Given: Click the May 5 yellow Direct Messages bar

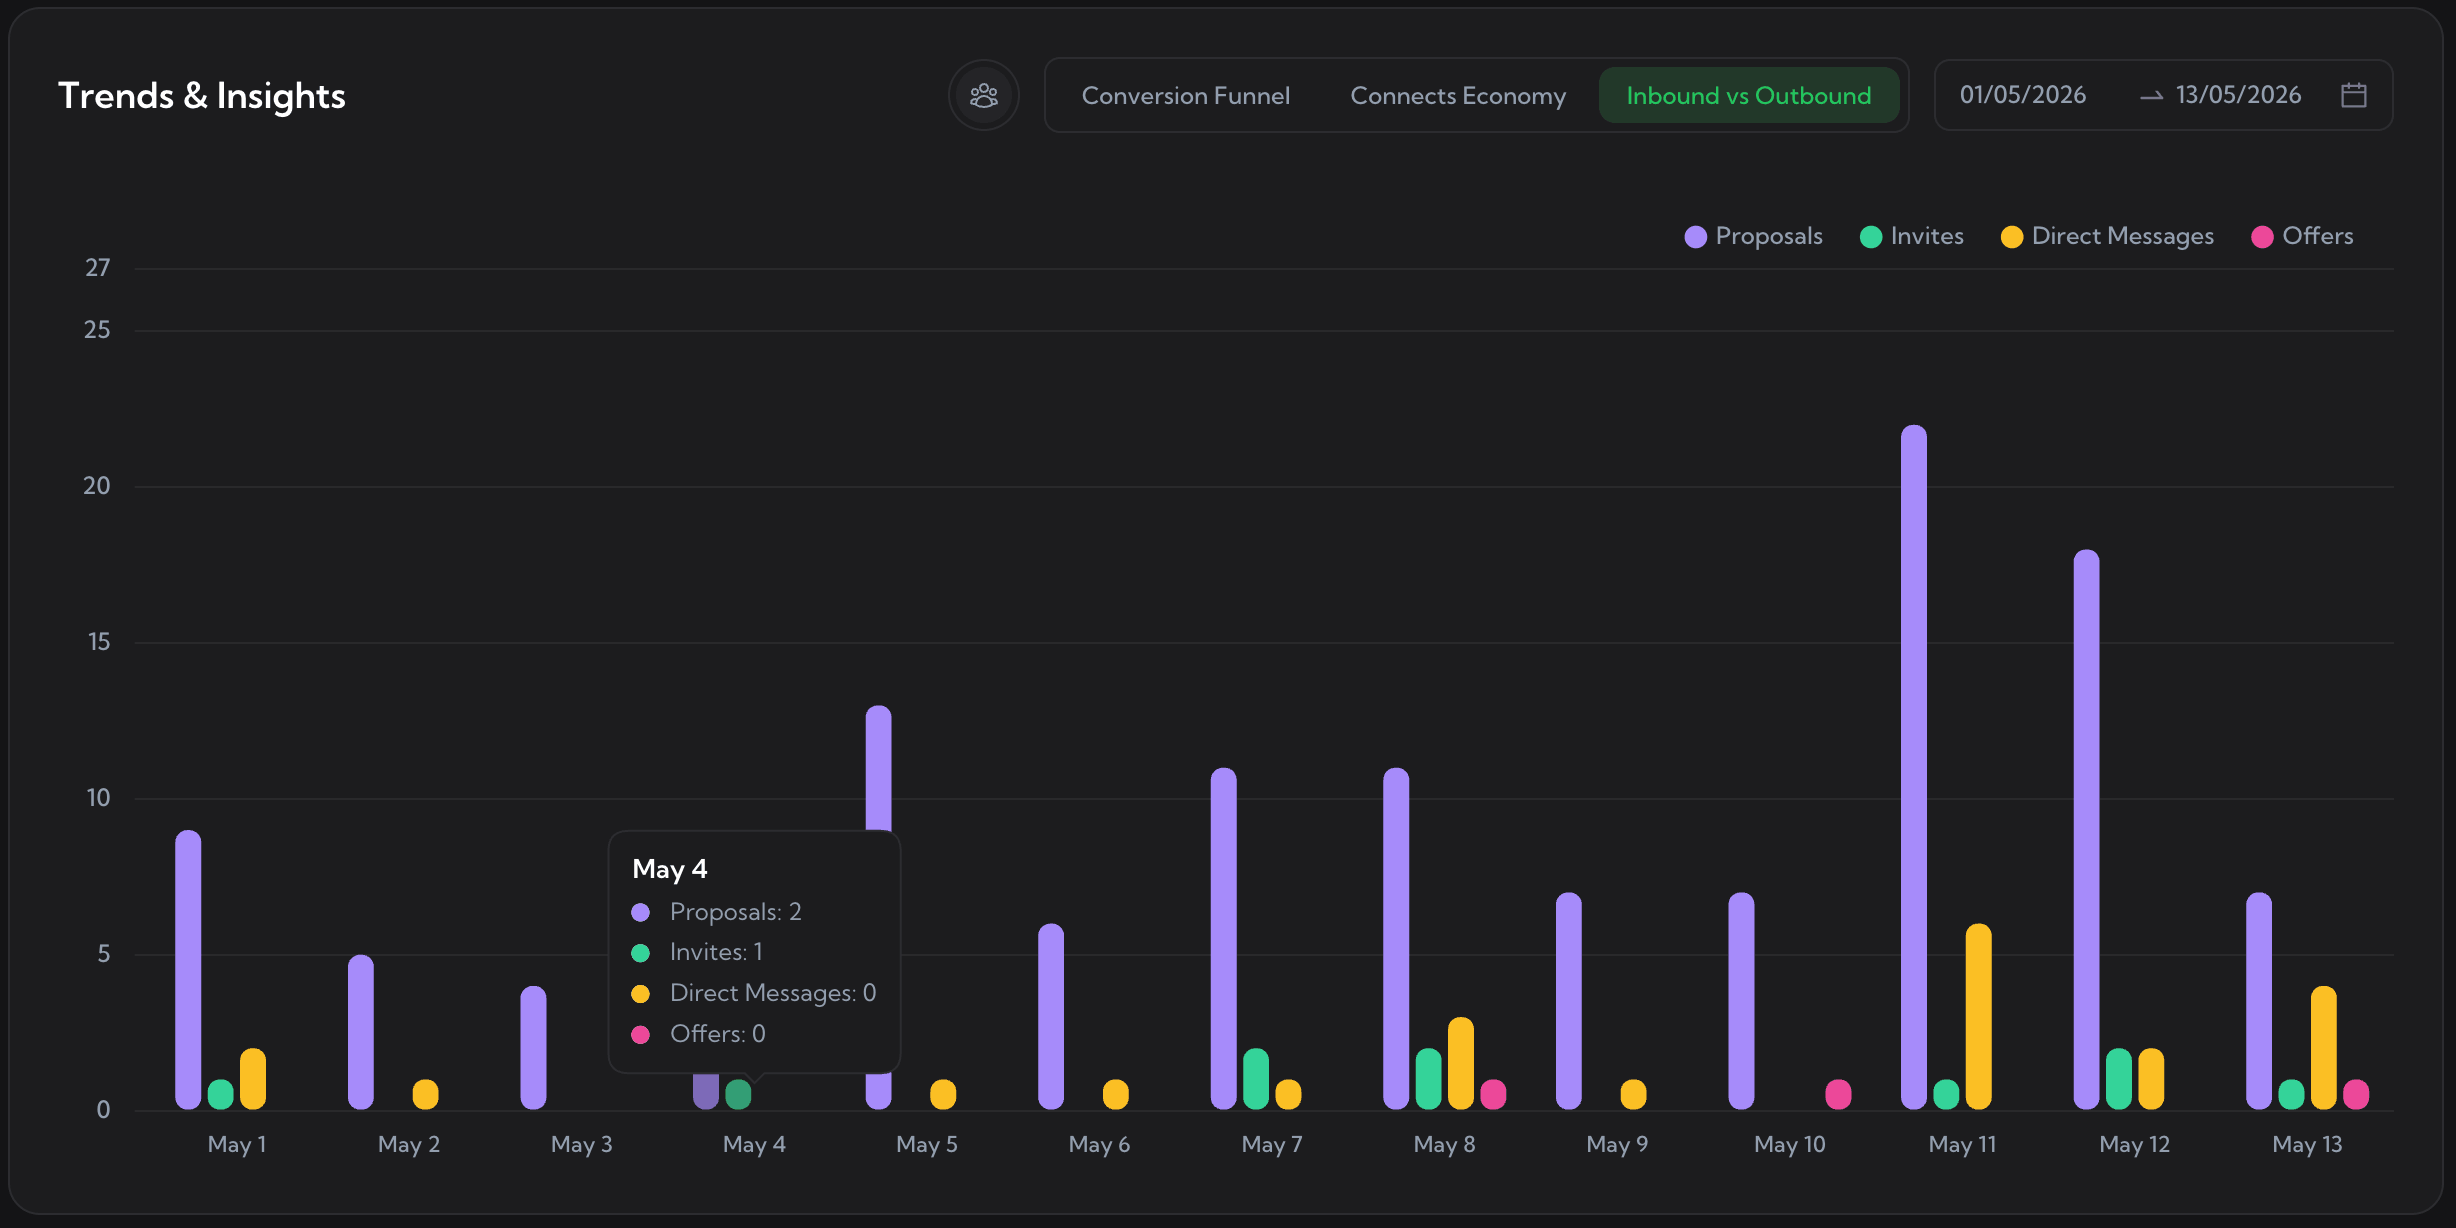Looking at the screenshot, I should pyautogui.click(x=943, y=1094).
